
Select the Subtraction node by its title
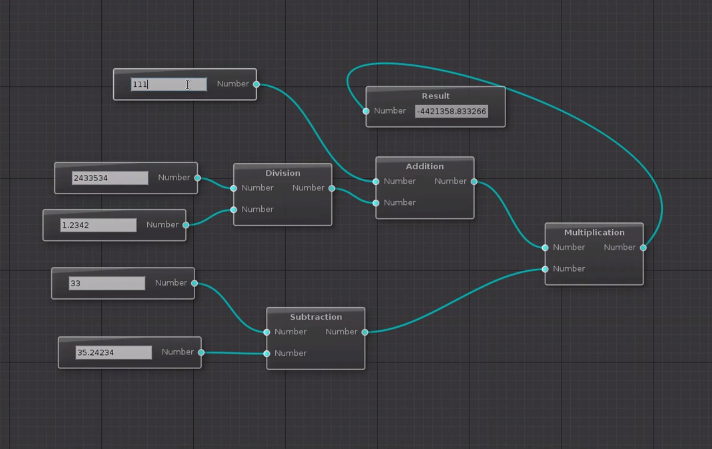pos(316,317)
